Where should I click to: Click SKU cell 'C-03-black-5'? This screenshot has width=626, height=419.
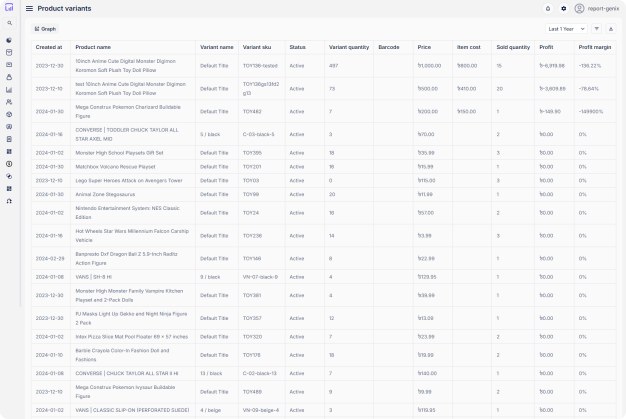tap(258, 134)
